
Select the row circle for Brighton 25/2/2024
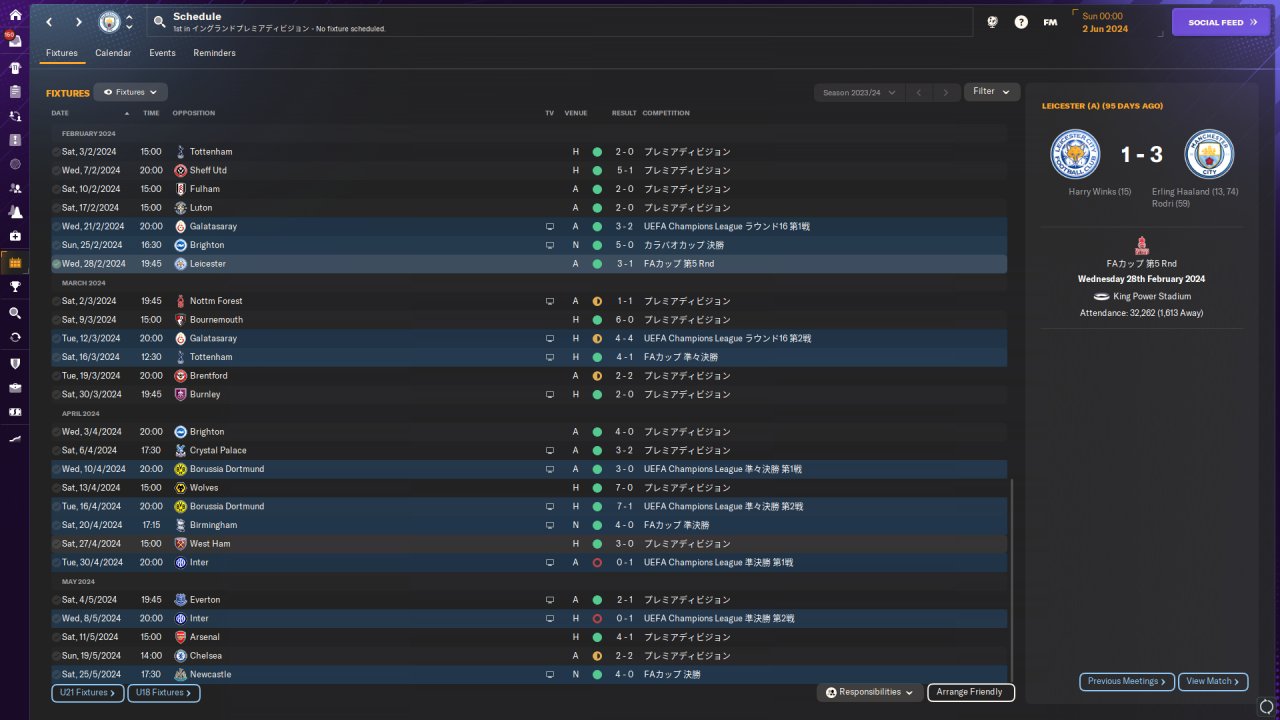pyautogui.click(x=56, y=245)
